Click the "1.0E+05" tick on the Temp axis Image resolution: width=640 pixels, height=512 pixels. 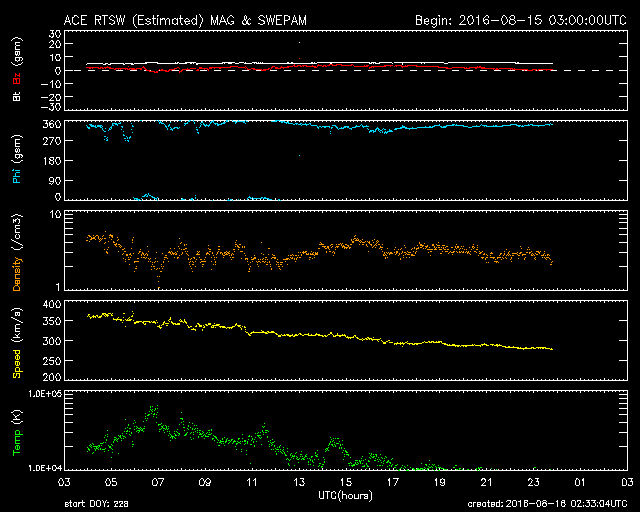45,394
